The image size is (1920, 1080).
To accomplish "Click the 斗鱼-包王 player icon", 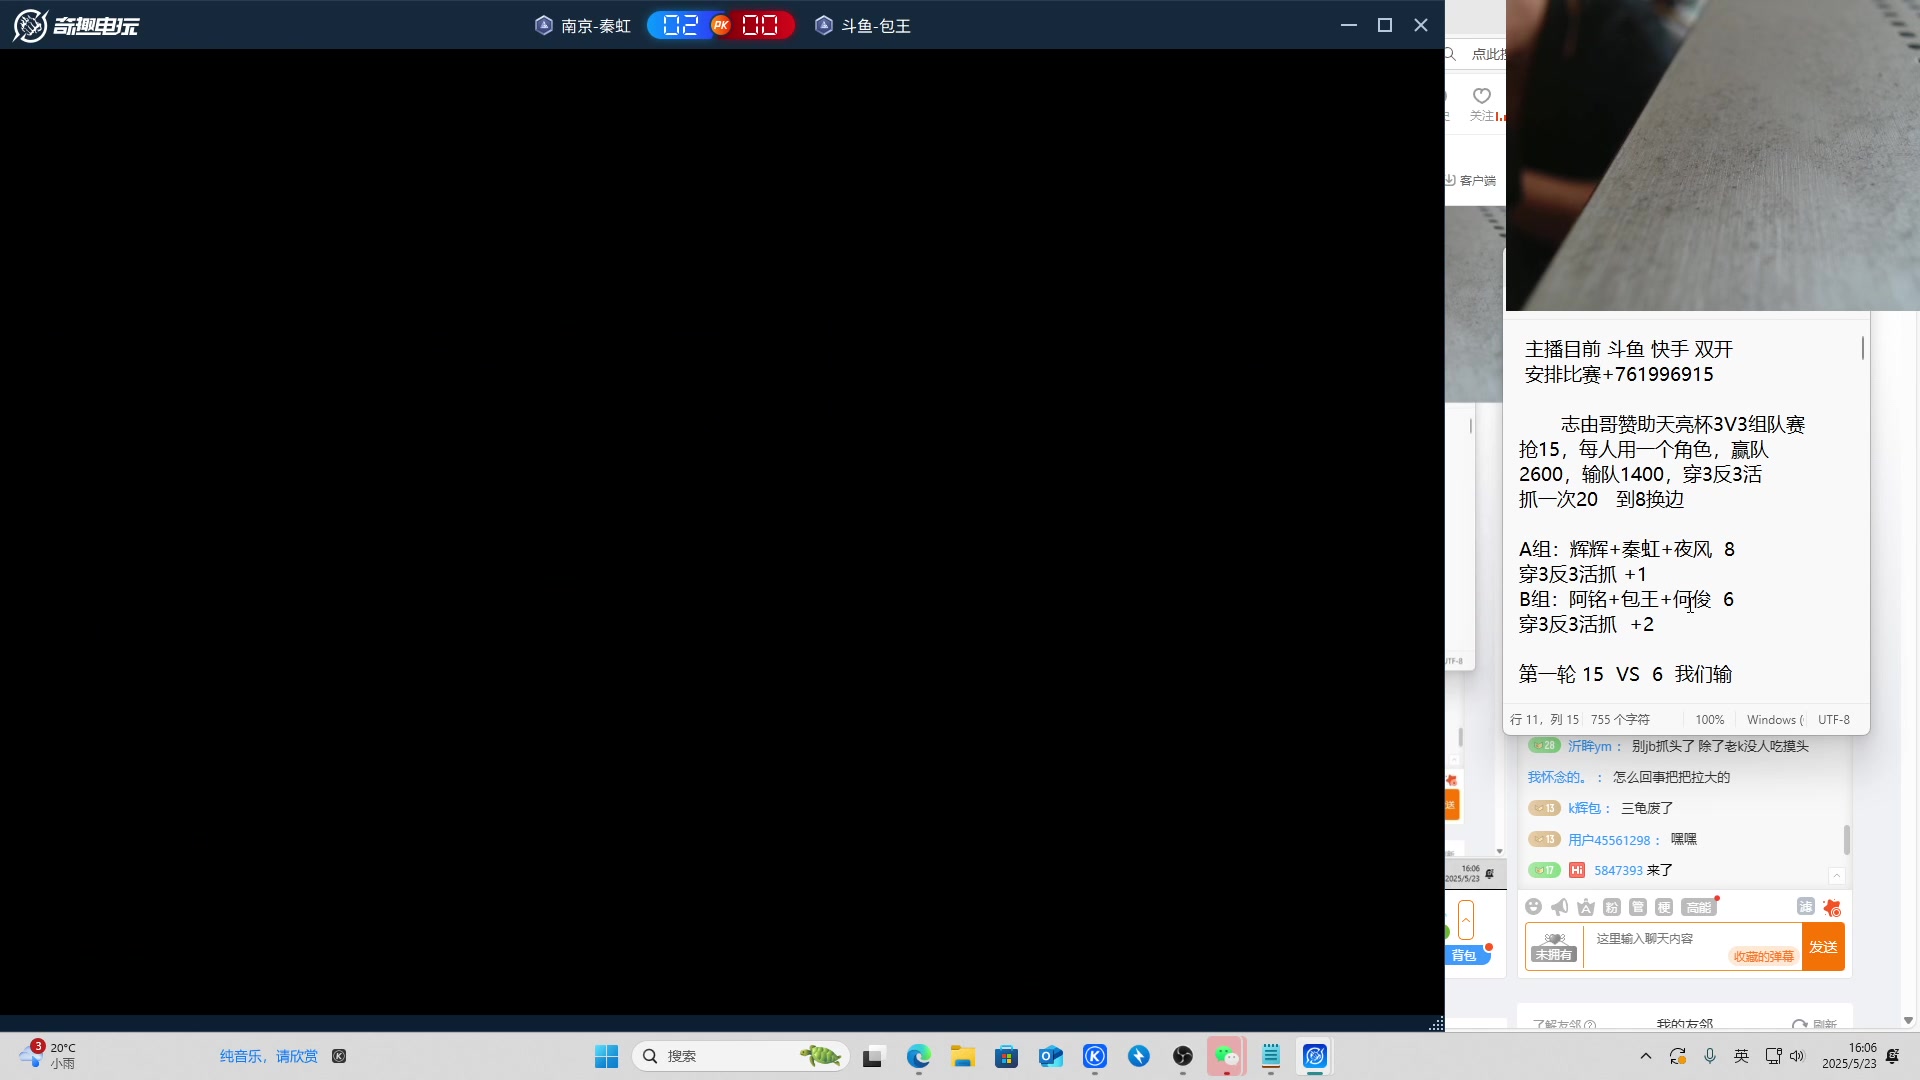I will [x=824, y=25].
